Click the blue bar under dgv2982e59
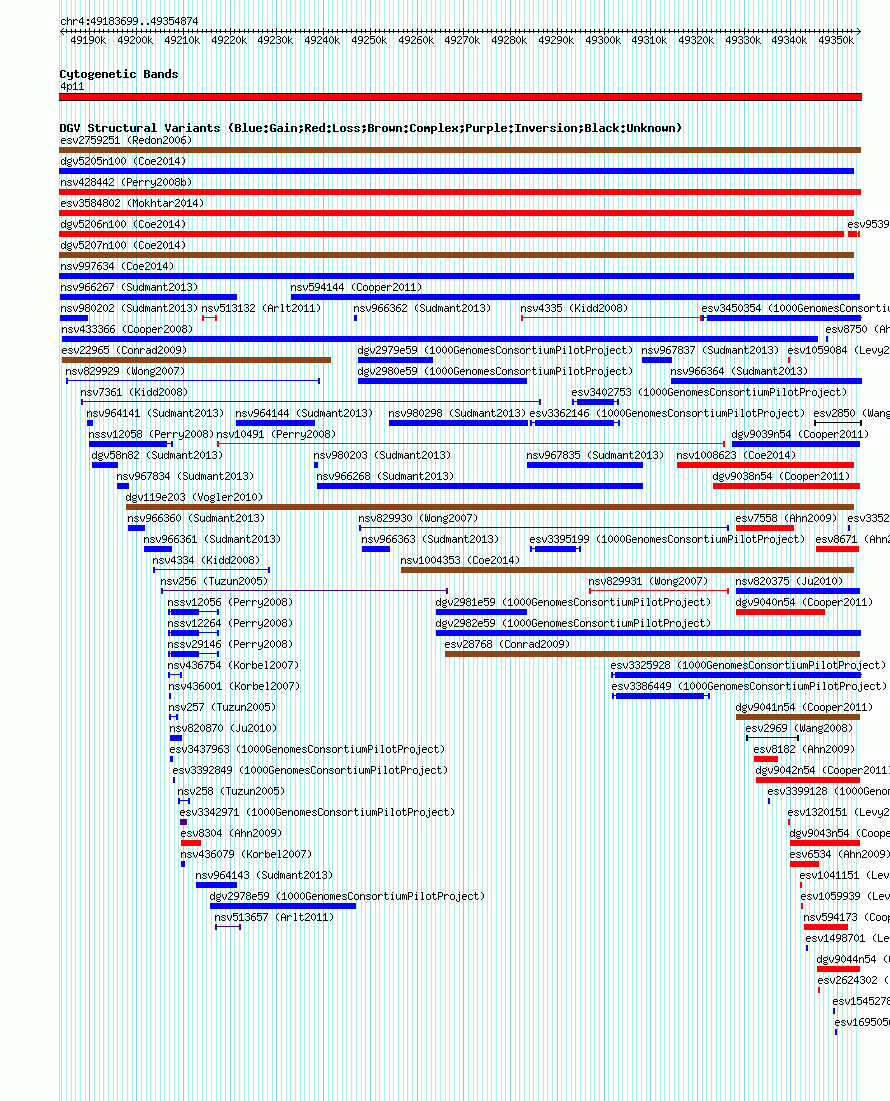Viewport: 890px width, 1101px height. coord(648,633)
